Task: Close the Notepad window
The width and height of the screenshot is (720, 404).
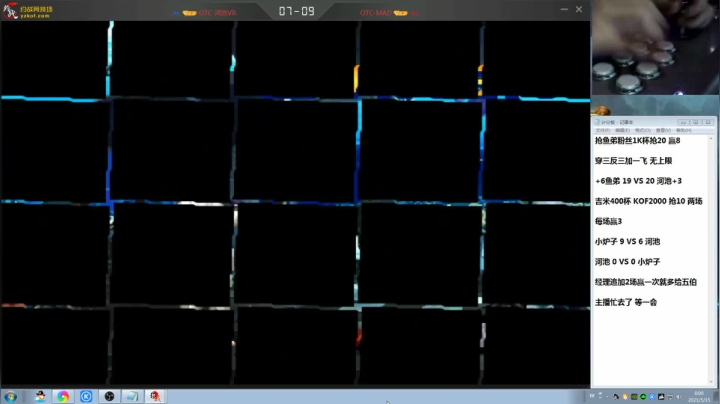Action: coord(708,122)
